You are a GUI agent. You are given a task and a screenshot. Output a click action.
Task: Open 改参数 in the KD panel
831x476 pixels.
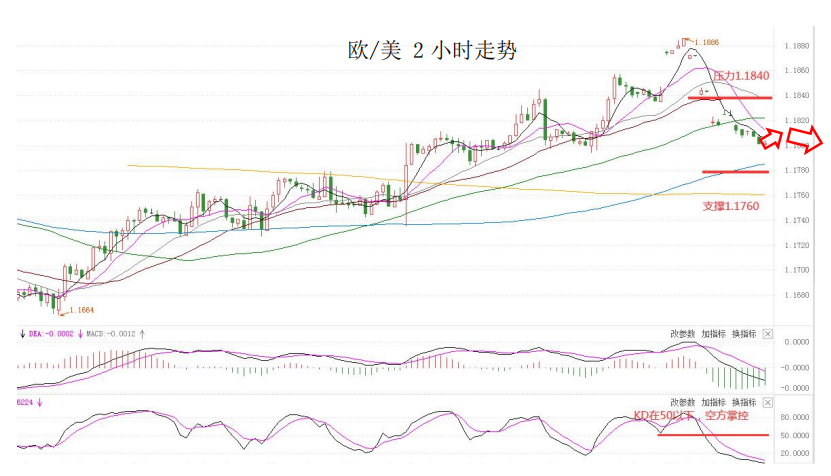tap(682, 402)
